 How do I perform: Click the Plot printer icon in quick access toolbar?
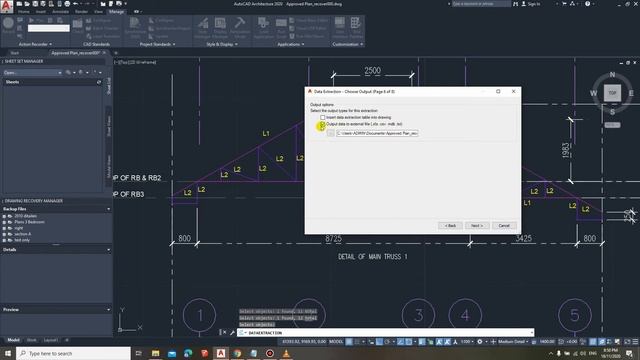pyautogui.click(x=67, y=4)
